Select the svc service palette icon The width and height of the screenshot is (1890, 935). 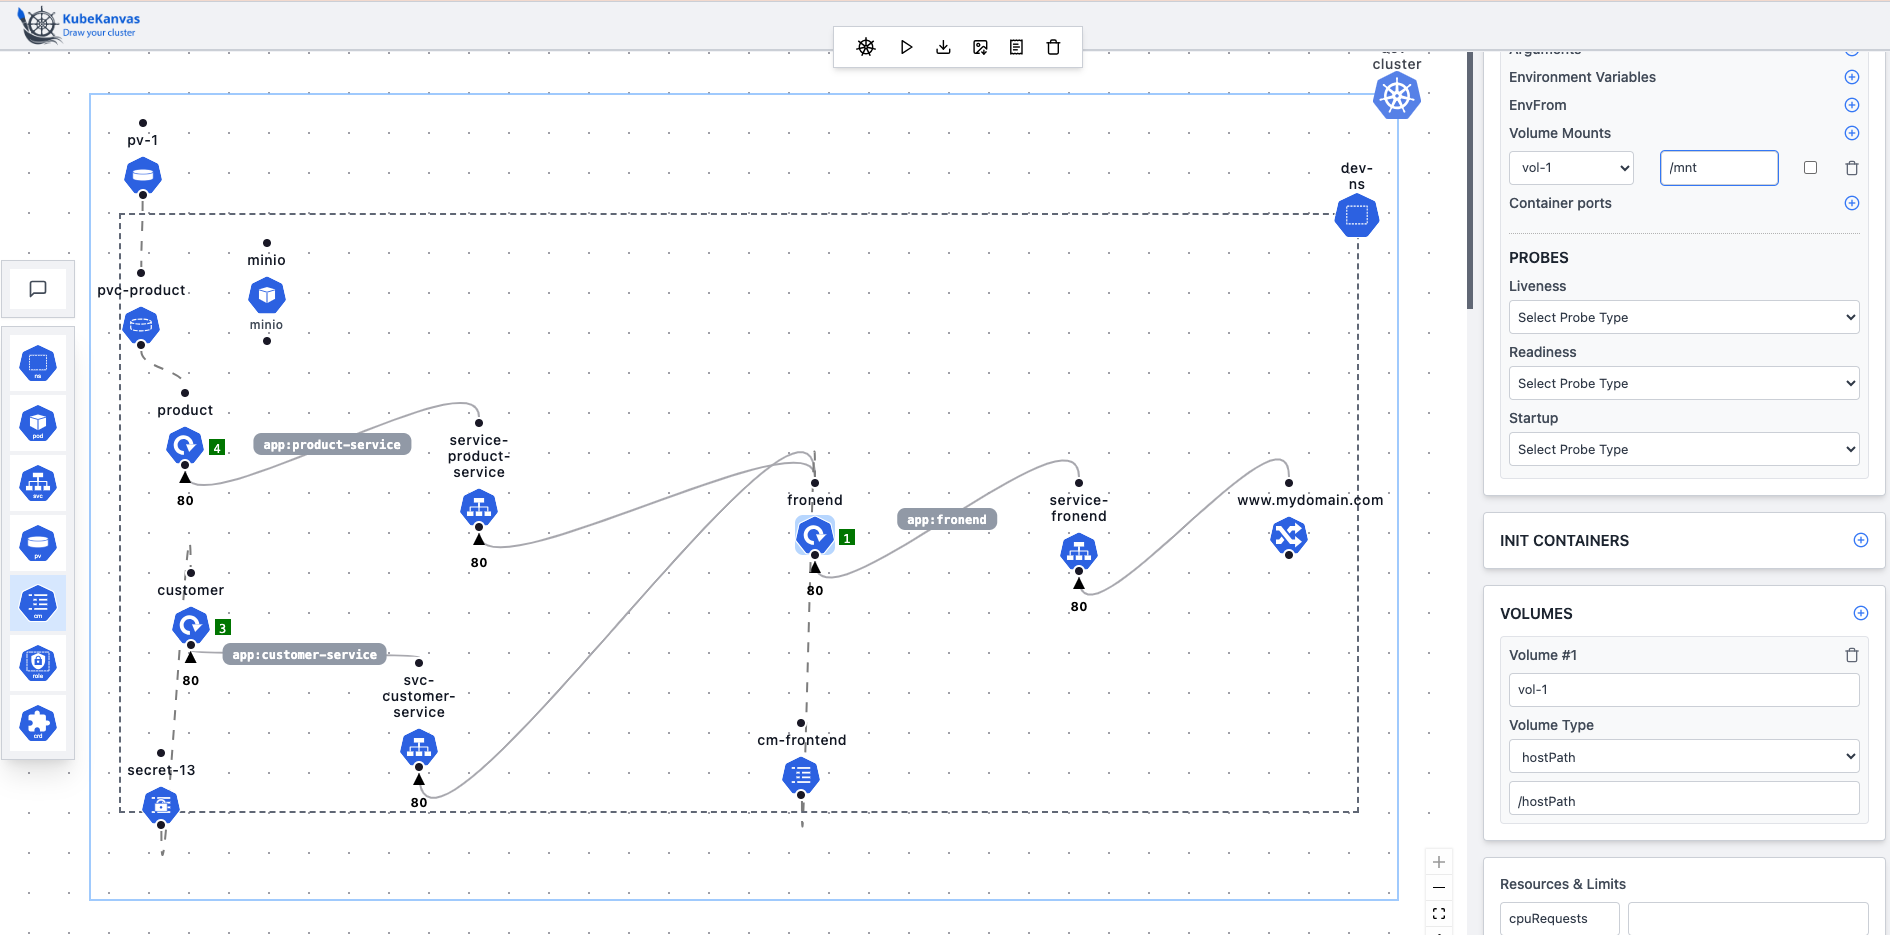[x=38, y=484]
